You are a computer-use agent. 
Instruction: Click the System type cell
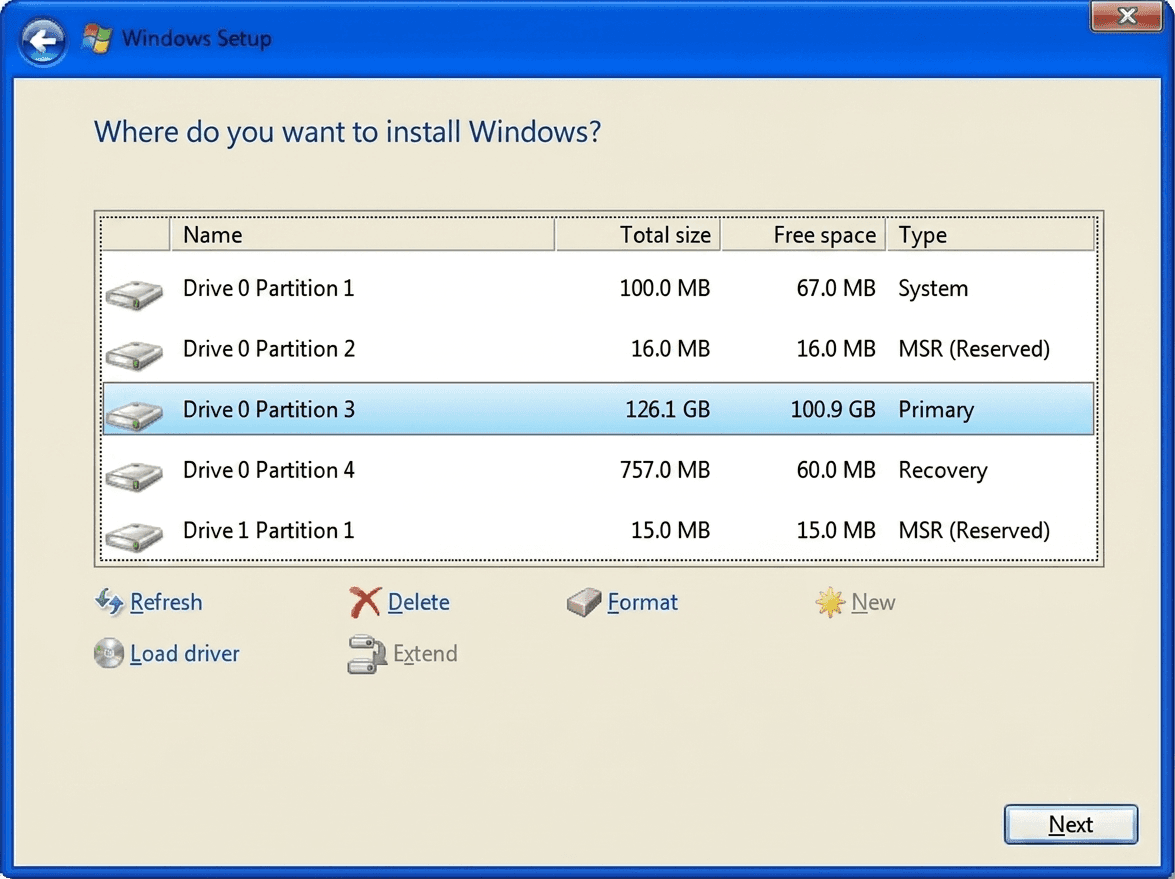coord(933,289)
